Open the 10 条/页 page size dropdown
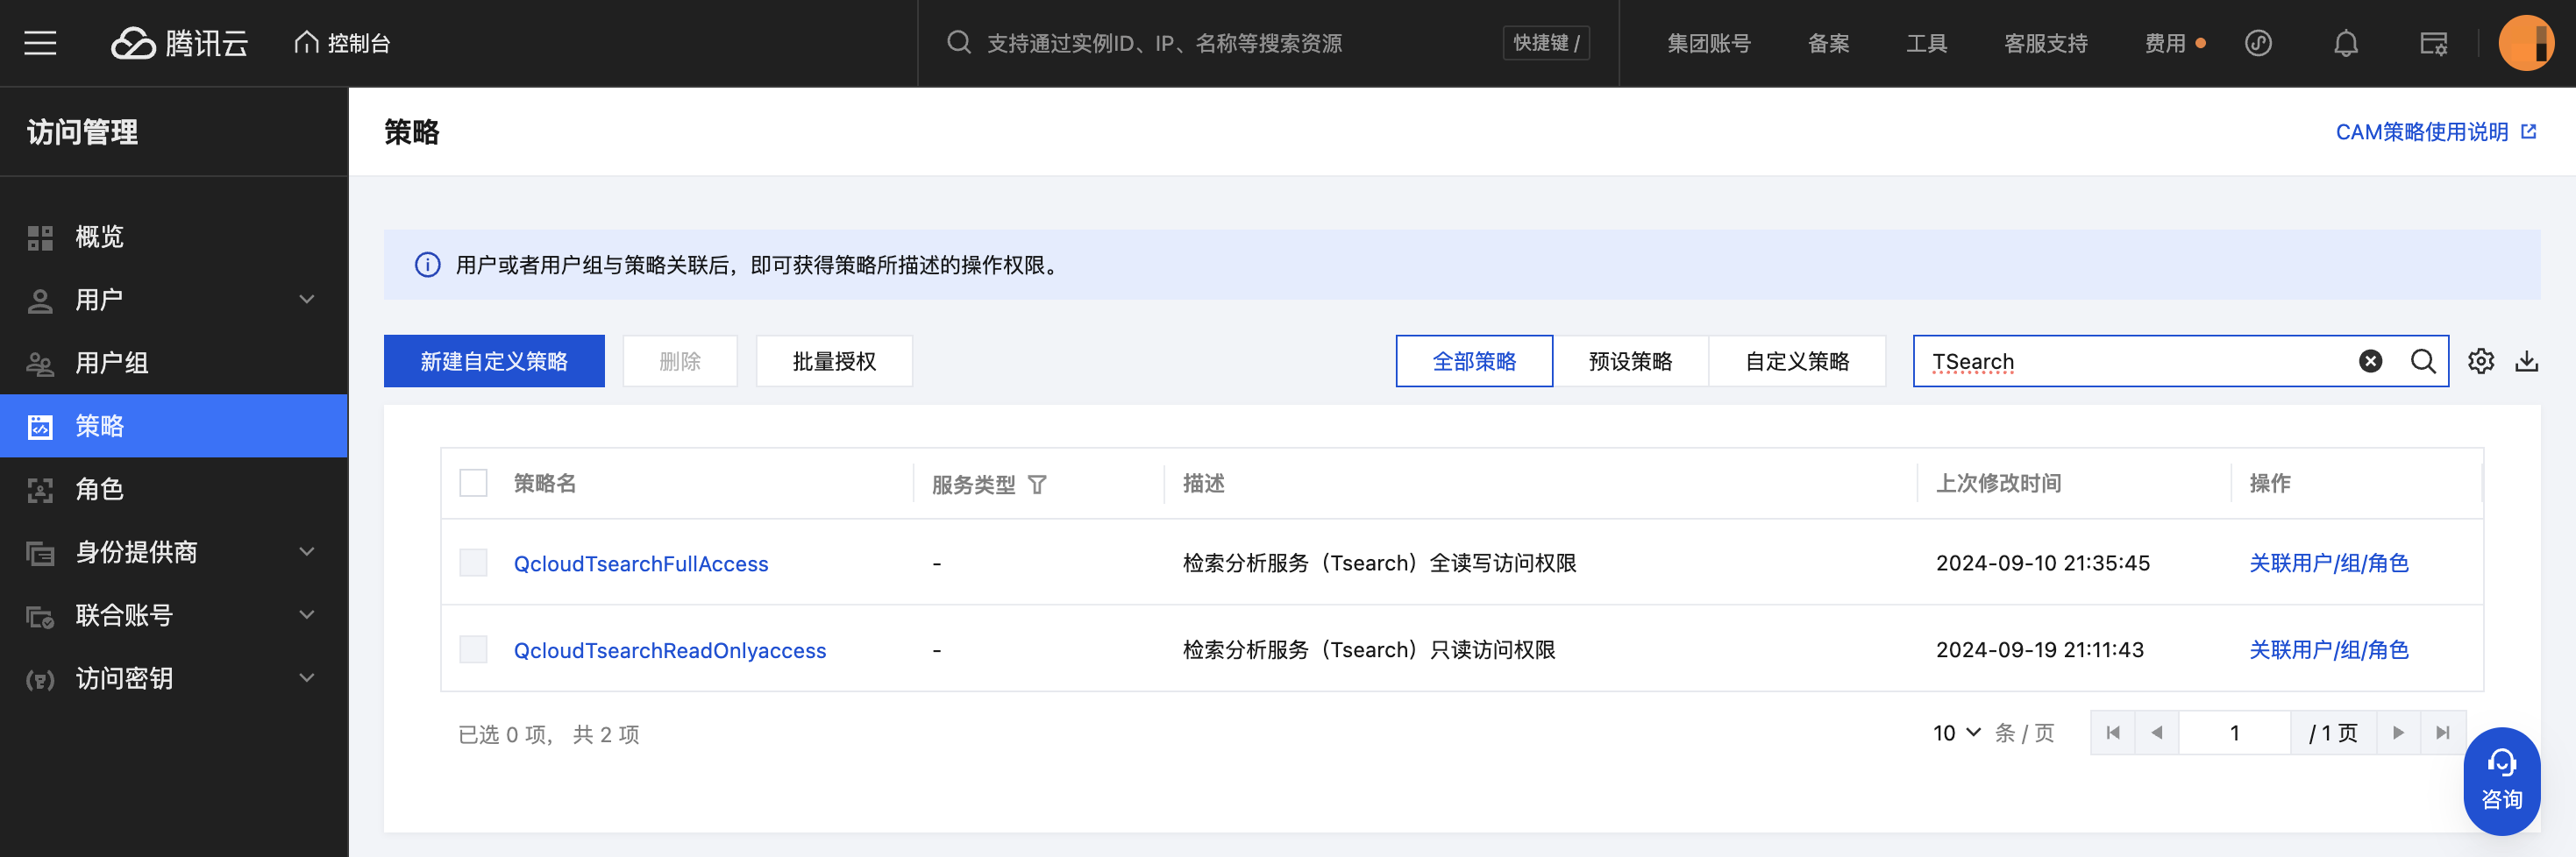Image resolution: width=2576 pixels, height=857 pixels. tap(1956, 733)
